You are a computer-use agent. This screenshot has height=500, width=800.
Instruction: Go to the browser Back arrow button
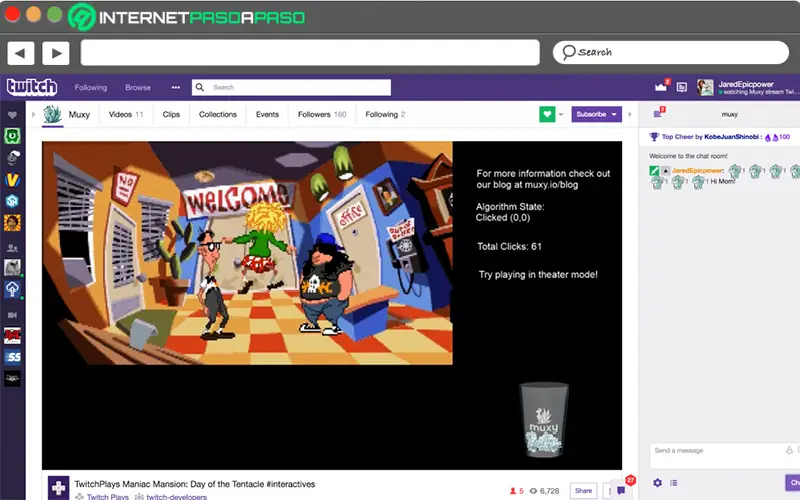[x=20, y=53]
